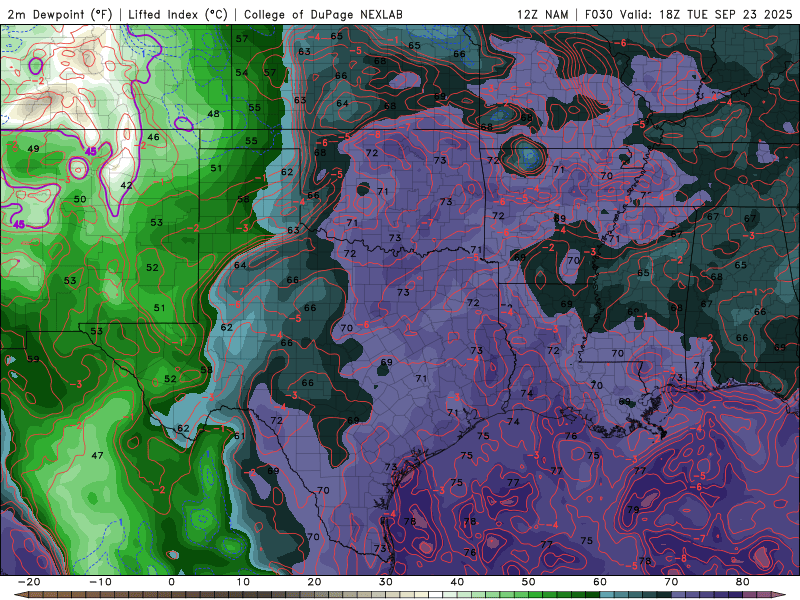
Task: Click the "59" dewpoint value on the map
Action: [x=33, y=359]
